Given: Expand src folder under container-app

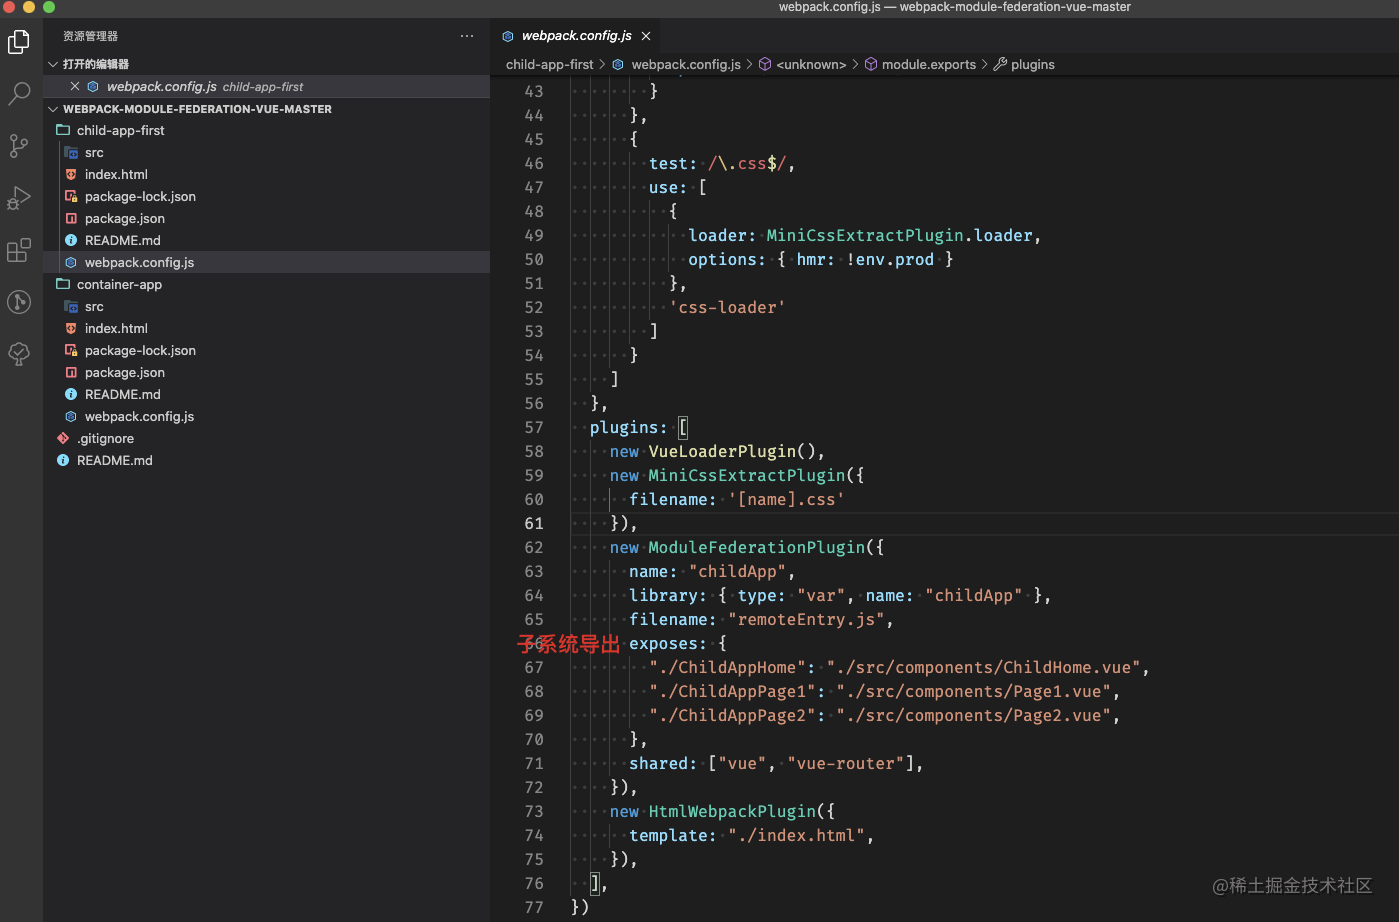Looking at the screenshot, I should tap(266, 306).
